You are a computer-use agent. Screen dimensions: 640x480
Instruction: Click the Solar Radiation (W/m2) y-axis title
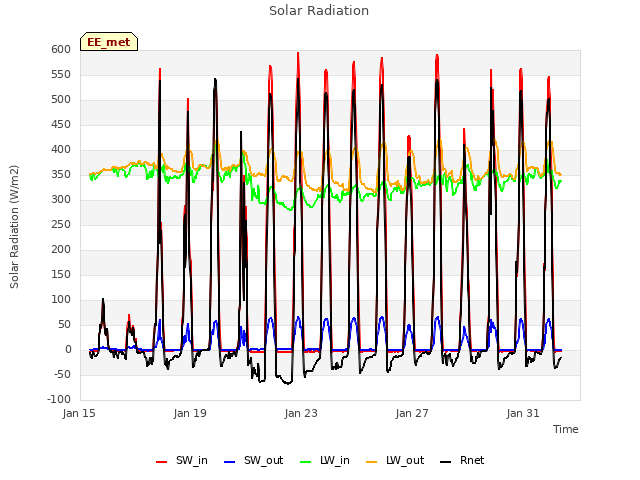tap(14, 227)
